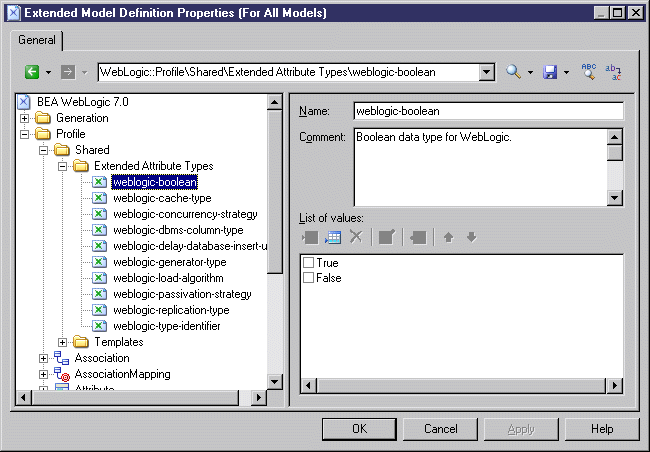650x452 pixels.
Task: Click in the Comment text area
Action: tap(481, 167)
